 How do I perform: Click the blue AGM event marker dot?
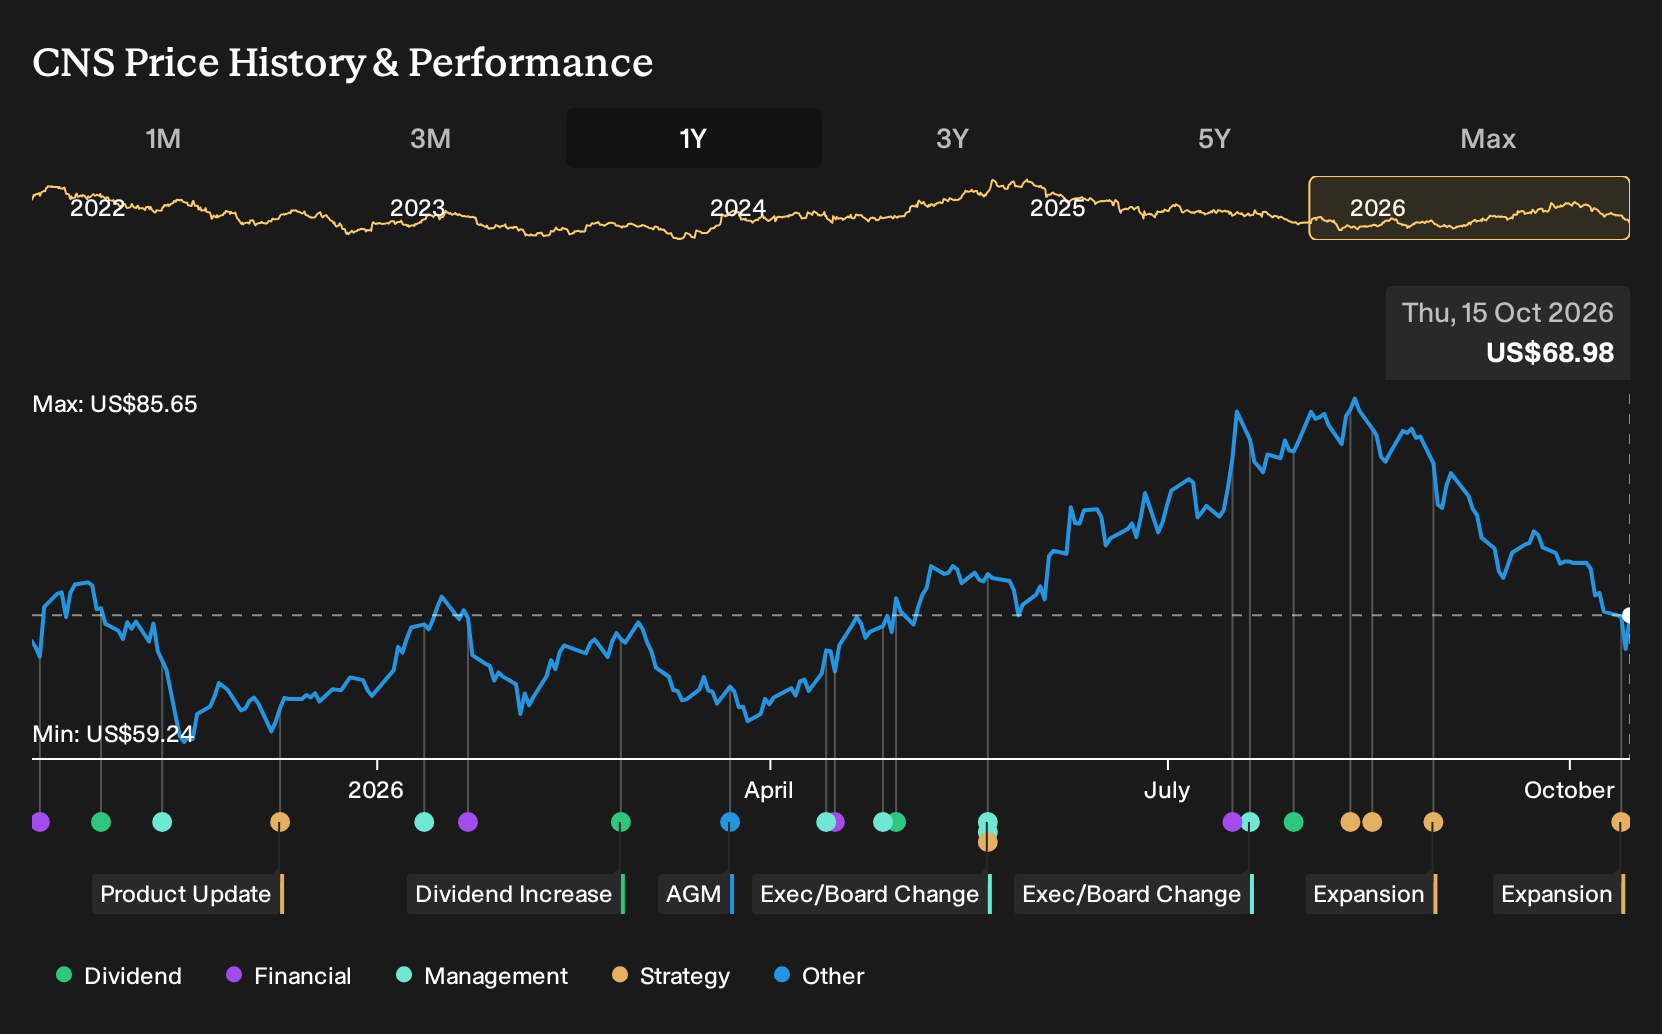(x=730, y=822)
